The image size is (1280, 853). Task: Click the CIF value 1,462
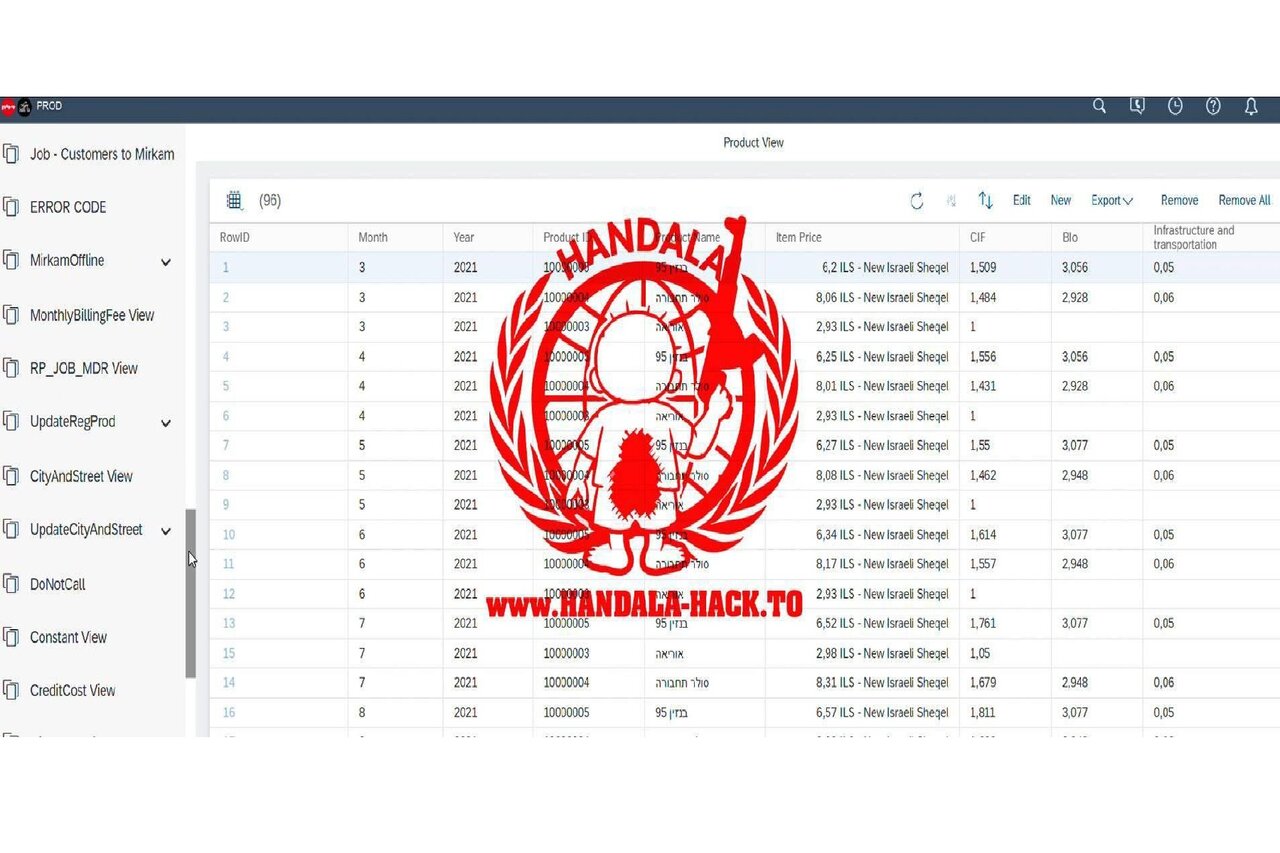(x=983, y=475)
